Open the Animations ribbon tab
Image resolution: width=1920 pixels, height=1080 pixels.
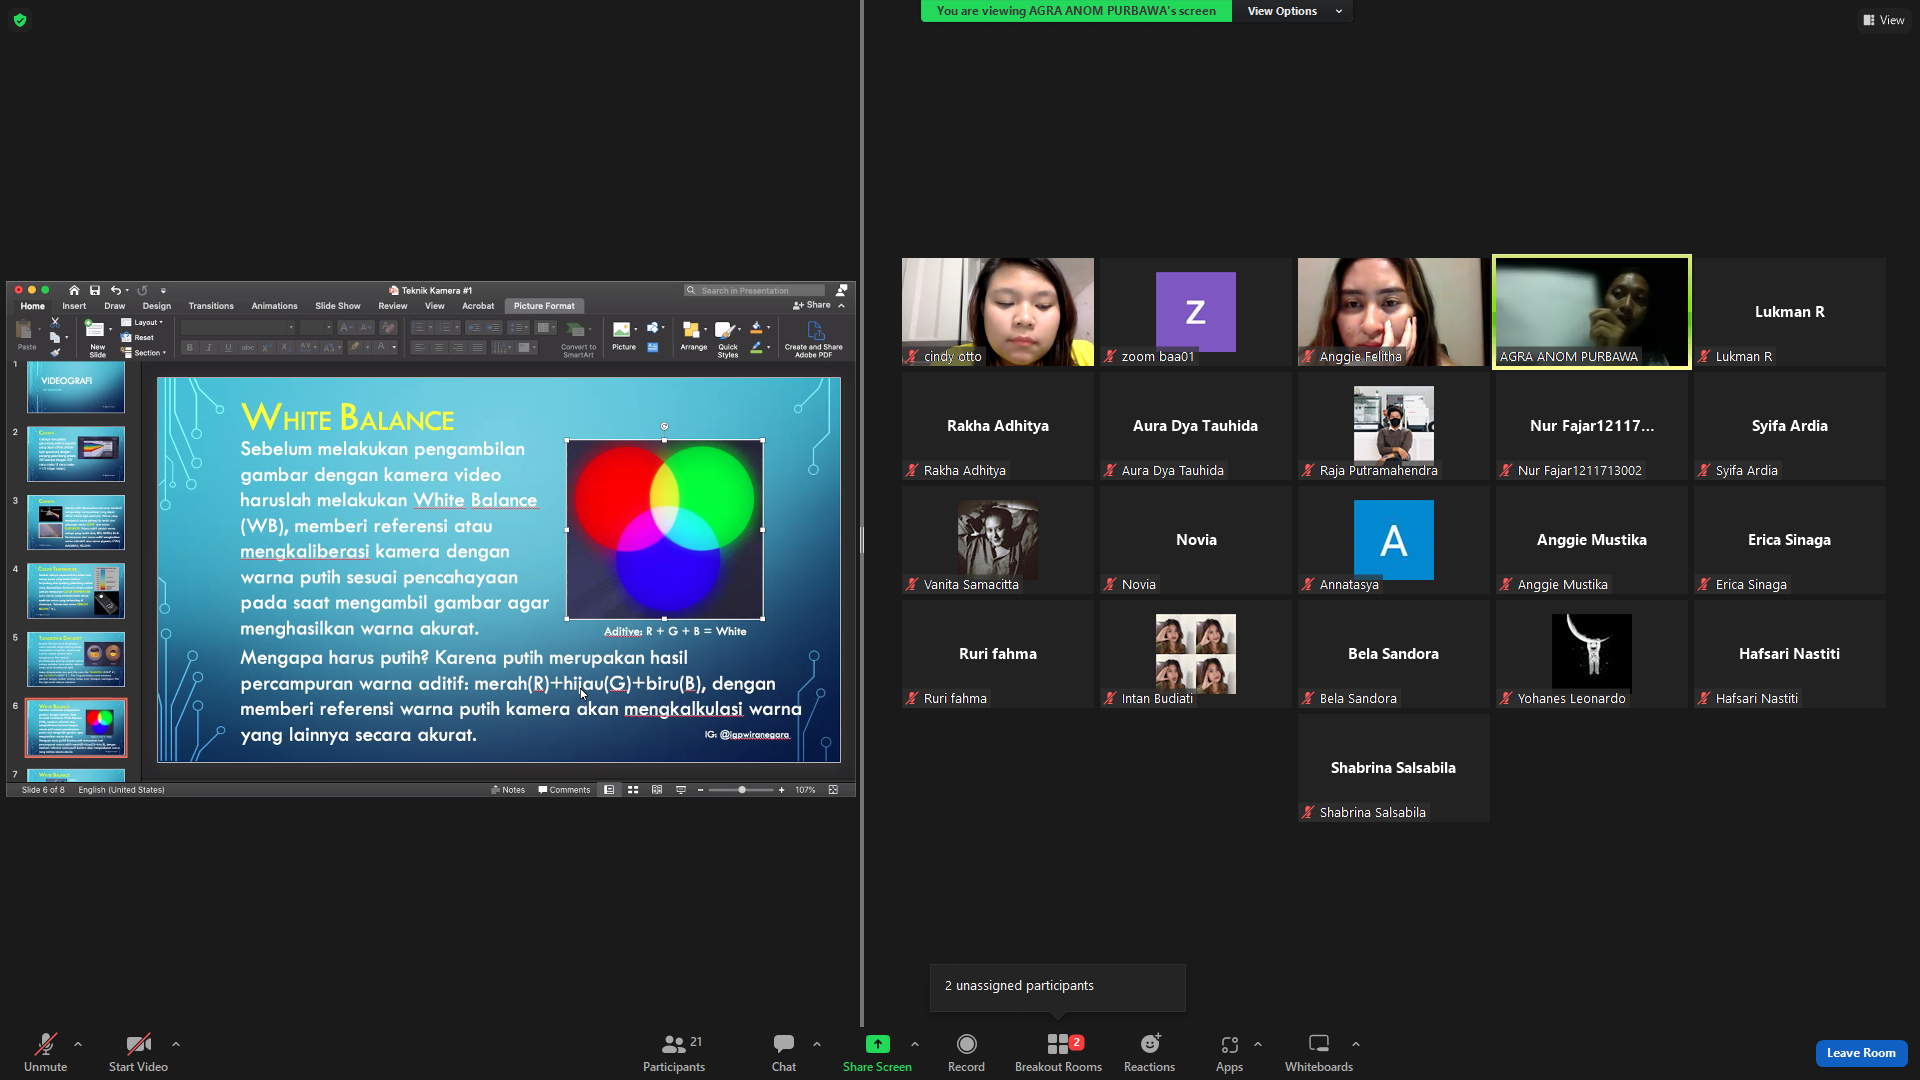pos(274,306)
